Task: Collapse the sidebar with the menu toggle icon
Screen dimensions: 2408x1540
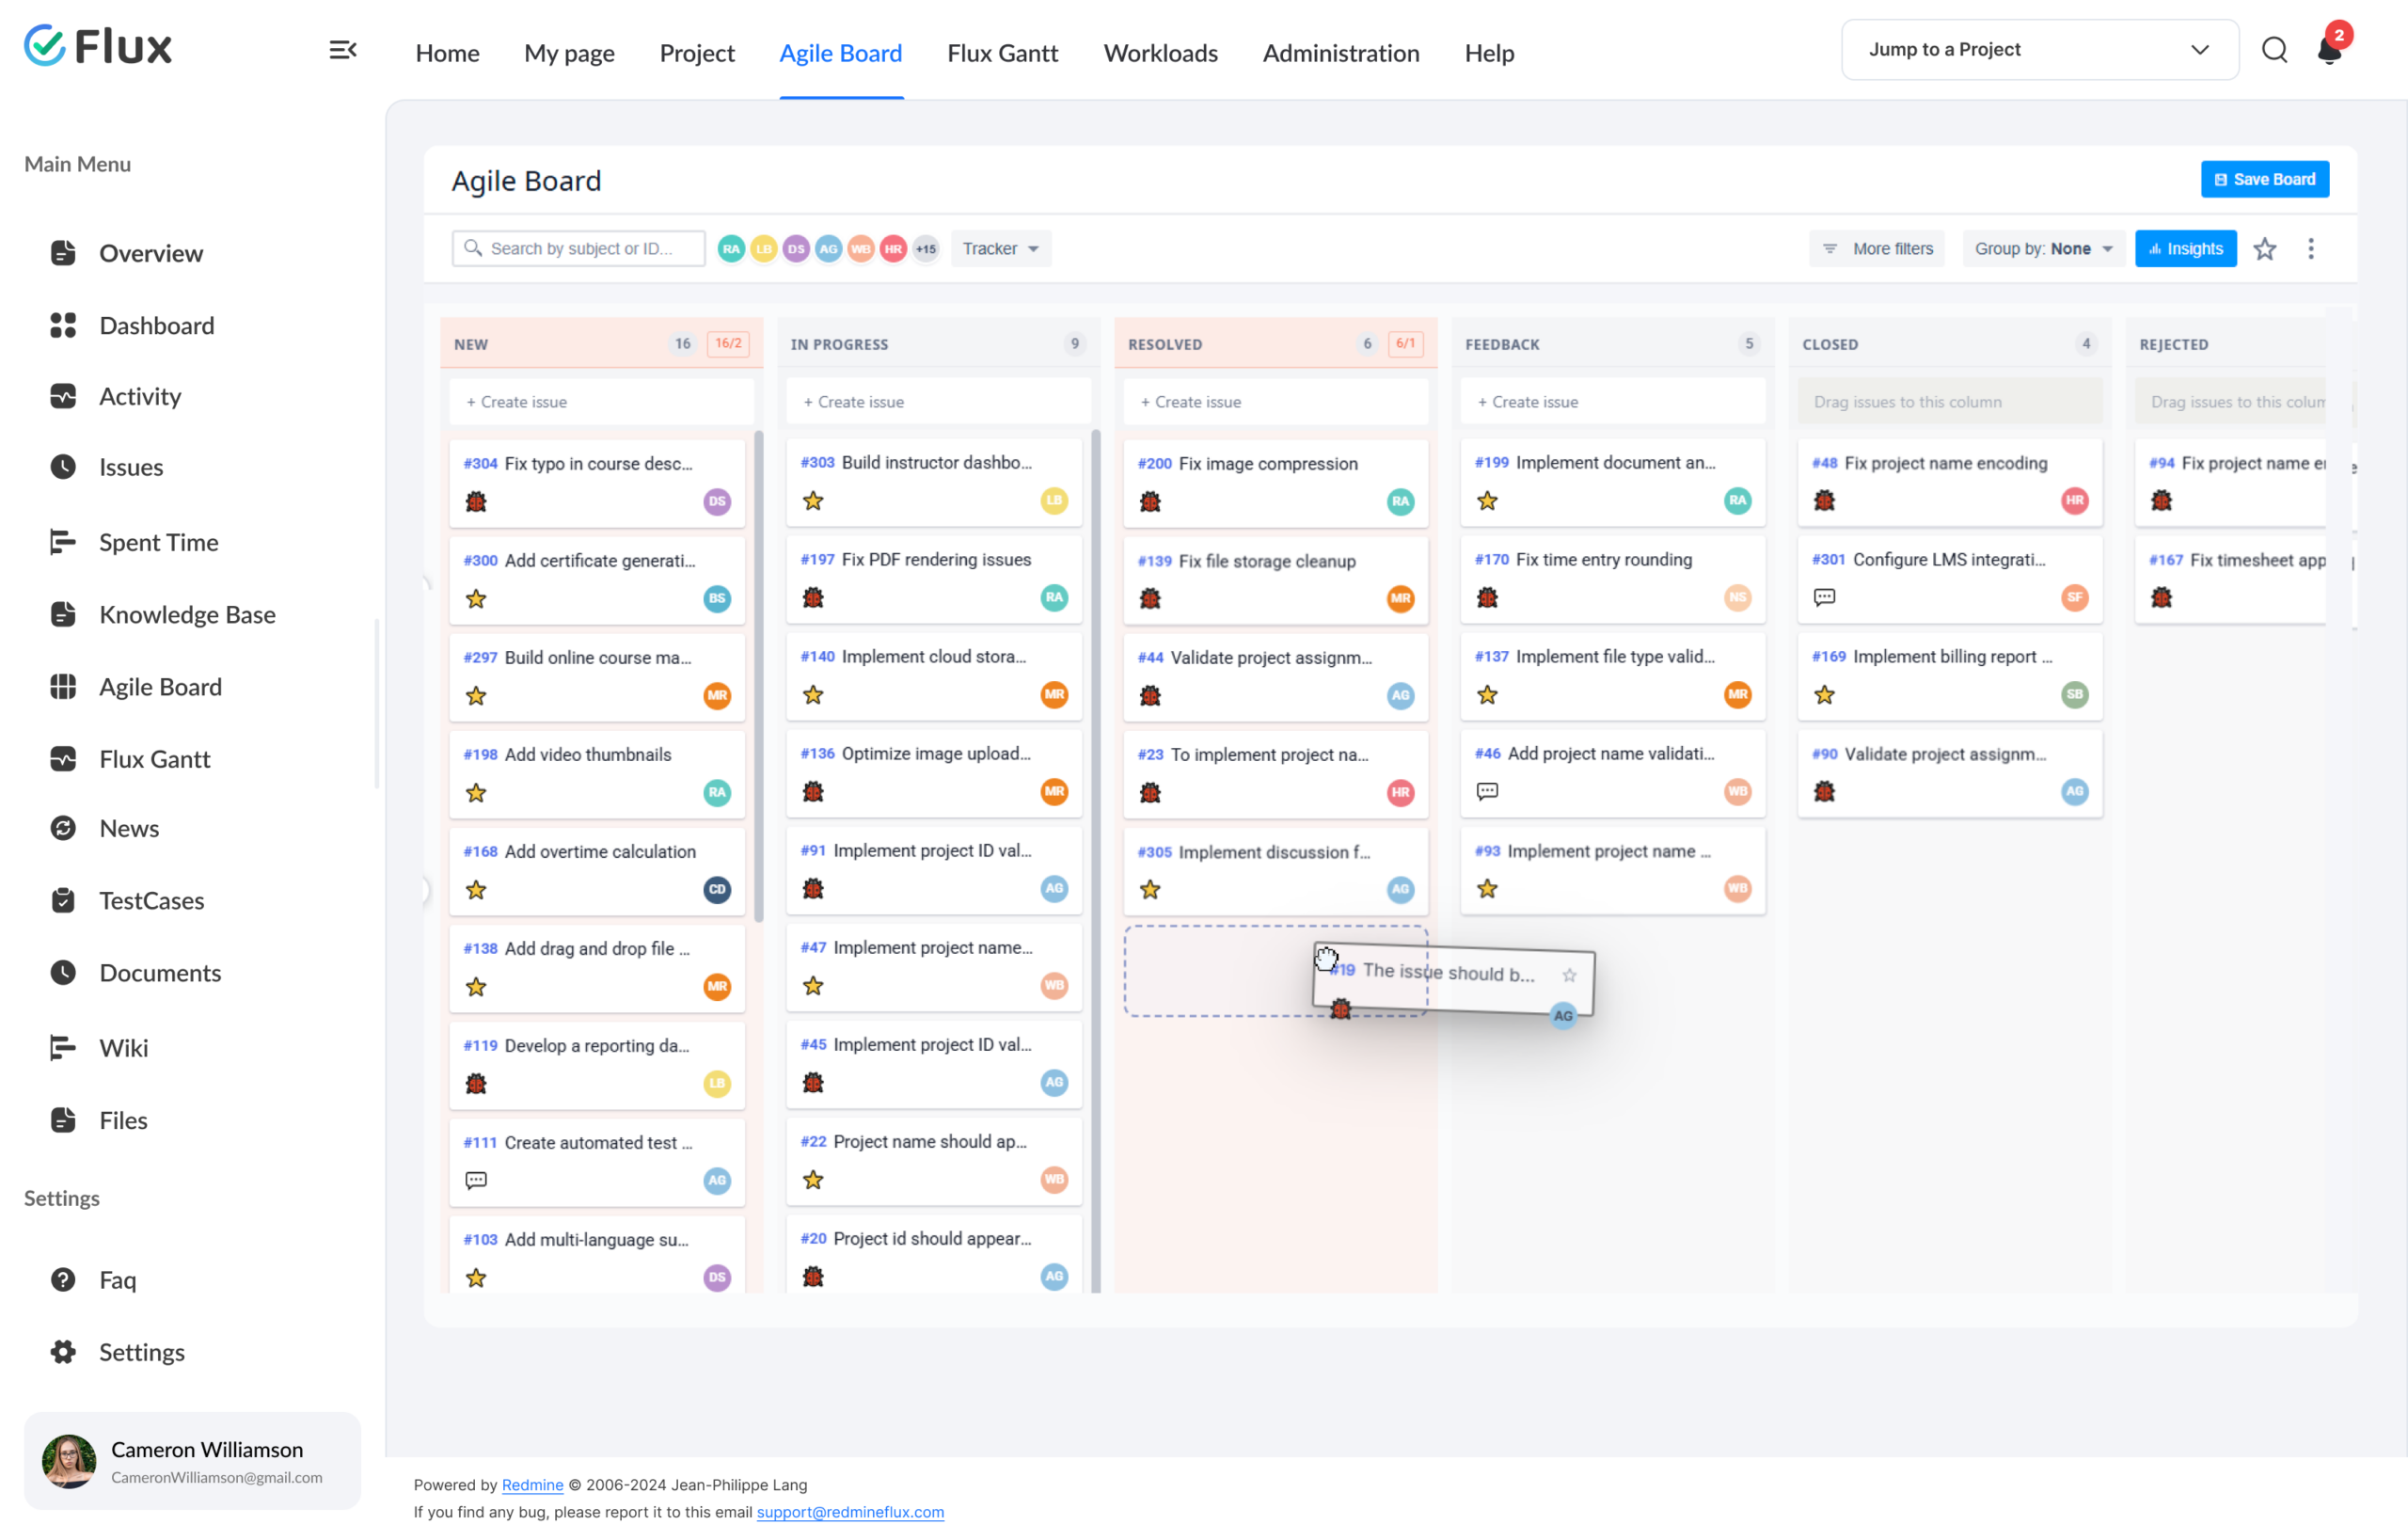Action: (x=343, y=50)
